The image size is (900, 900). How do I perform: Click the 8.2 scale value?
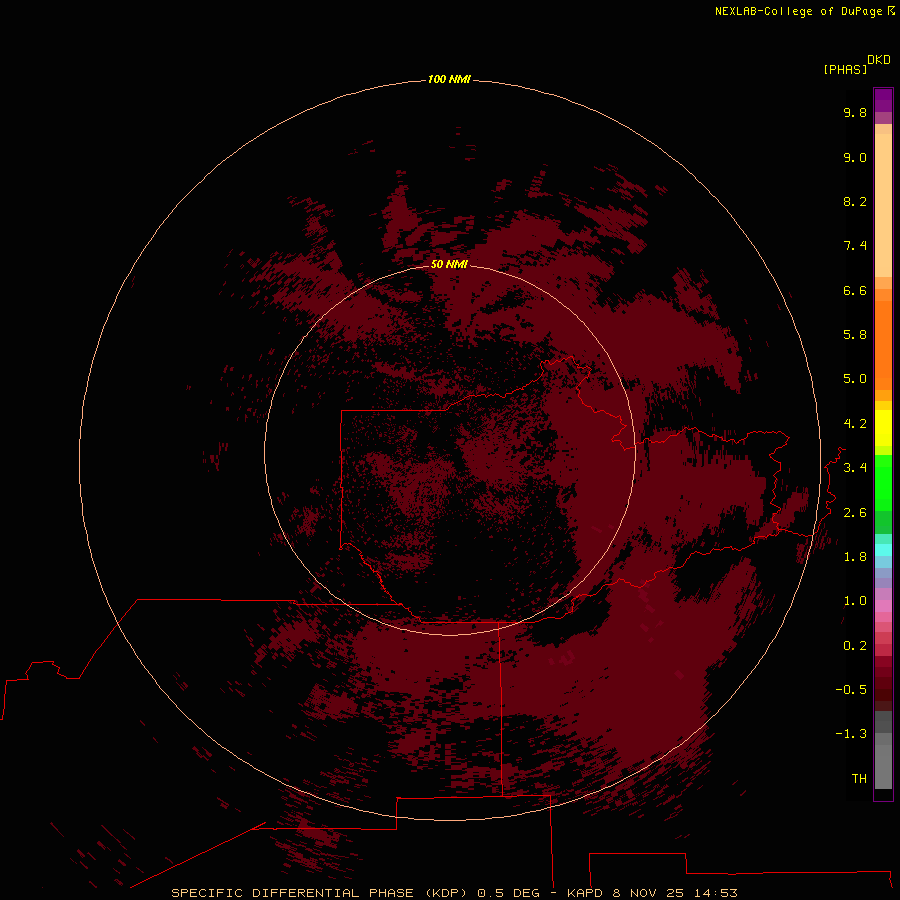(x=855, y=201)
